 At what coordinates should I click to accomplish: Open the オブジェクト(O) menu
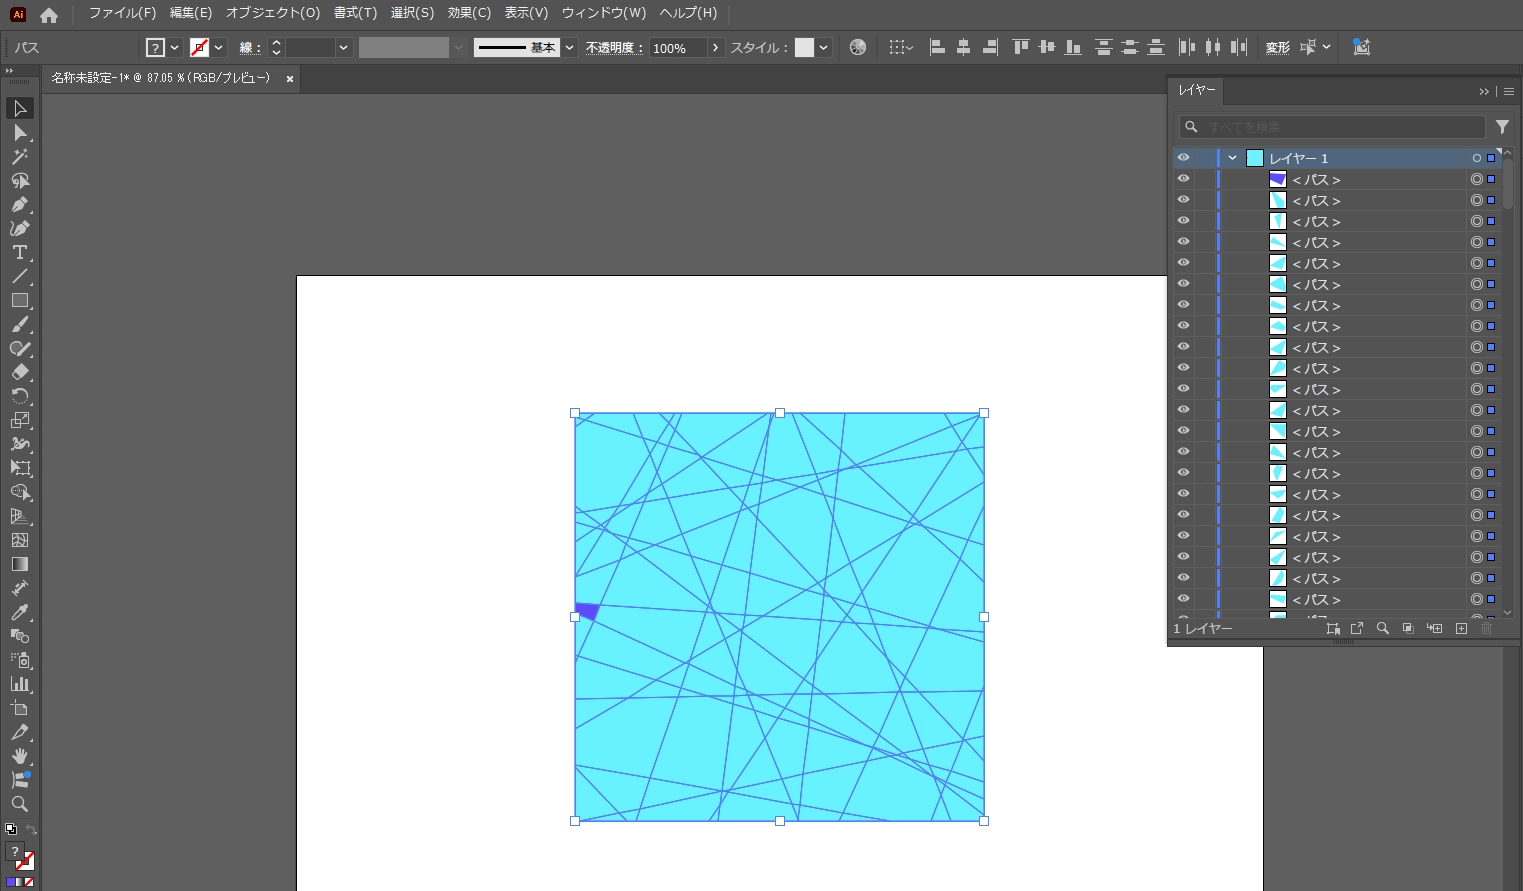point(272,13)
